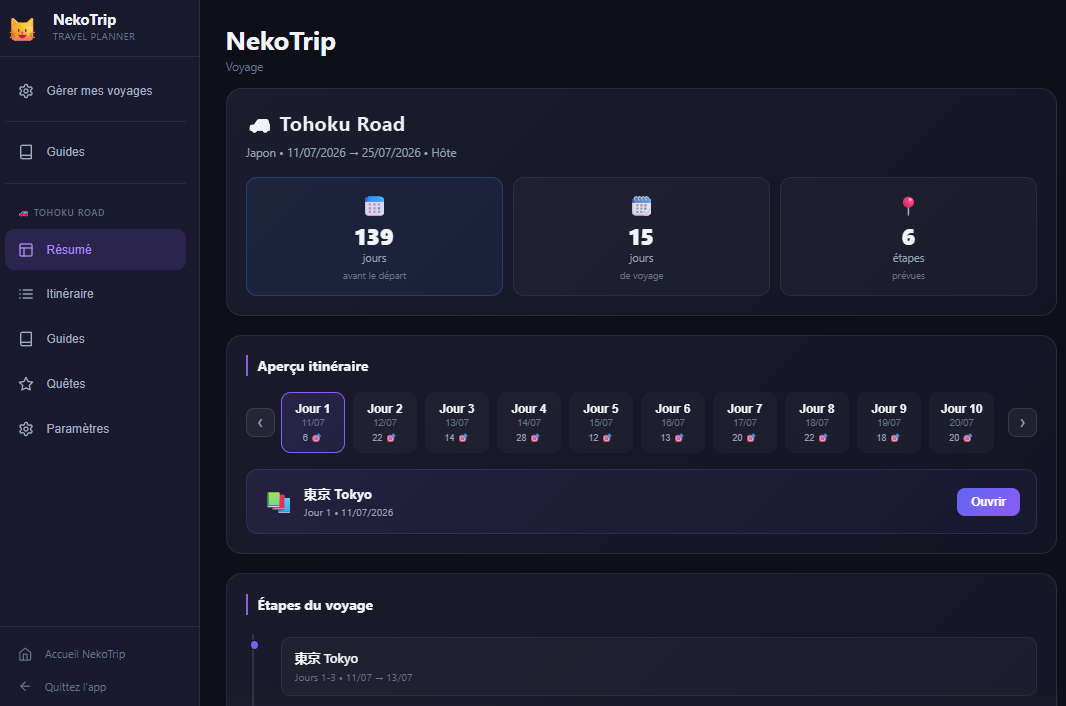
Task: Click the Accueil NekoTrip home icon
Action: (x=25, y=655)
